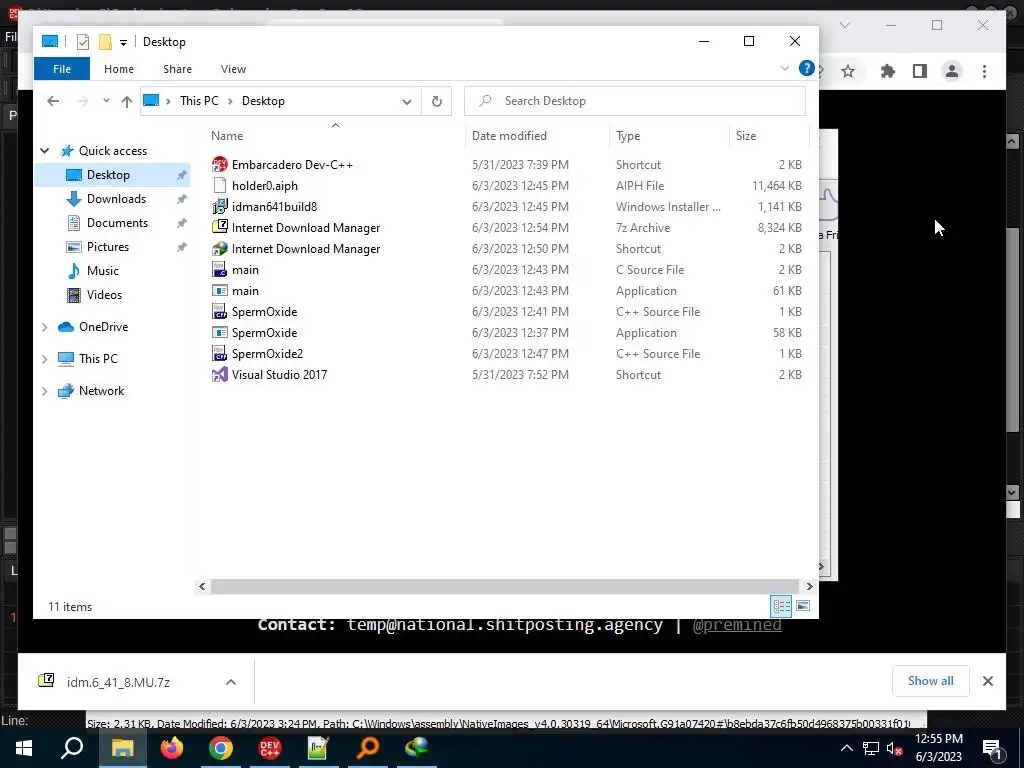Screen dimensions: 1024x768
Task: Select Internet Download Manager shortcut icon
Action: click(220, 248)
